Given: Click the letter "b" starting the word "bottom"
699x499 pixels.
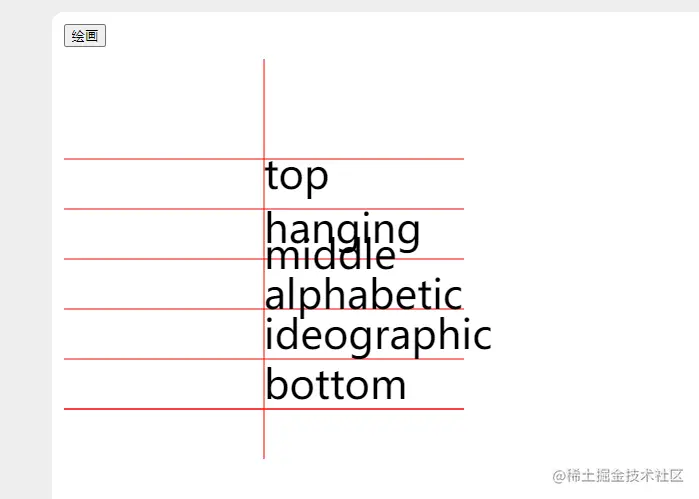Looking at the screenshot, I should 276,385.
